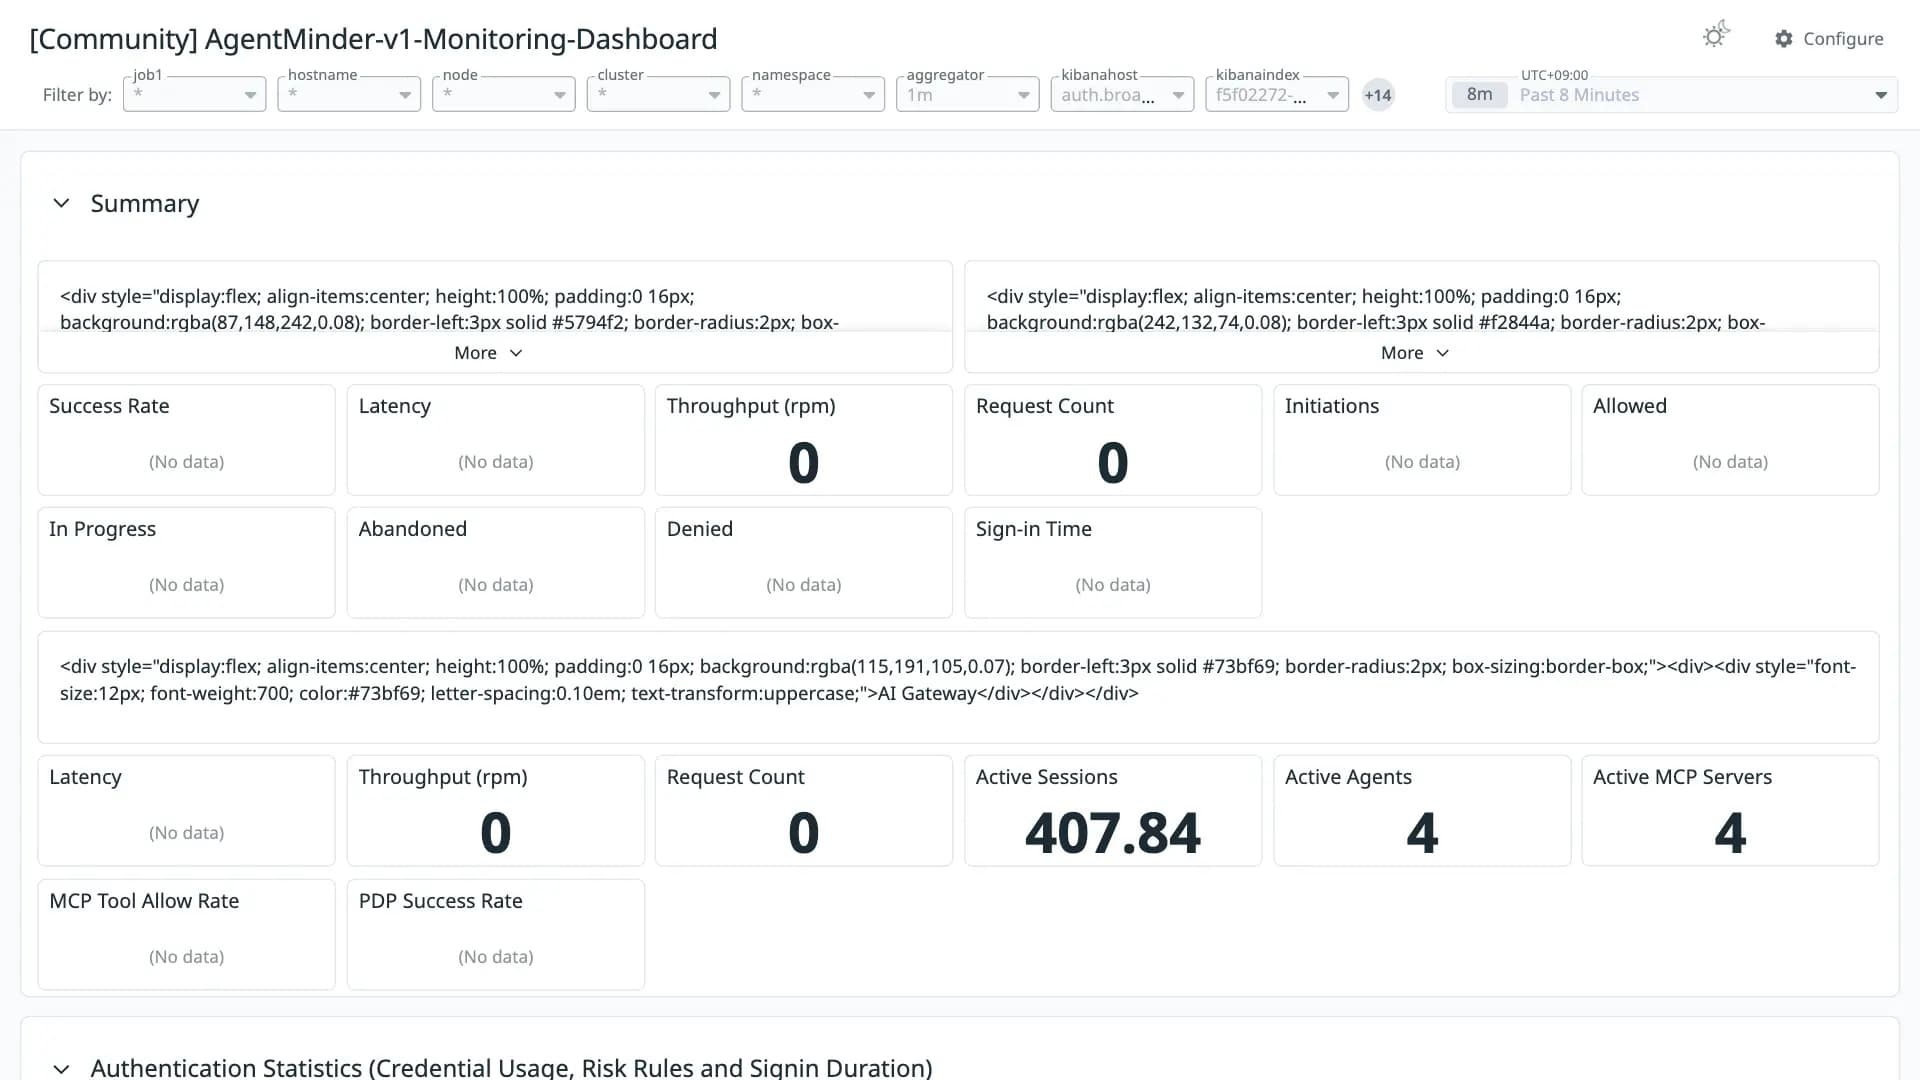Open the job1 filter dropdown
This screenshot has height=1080, width=1920.
pos(194,94)
